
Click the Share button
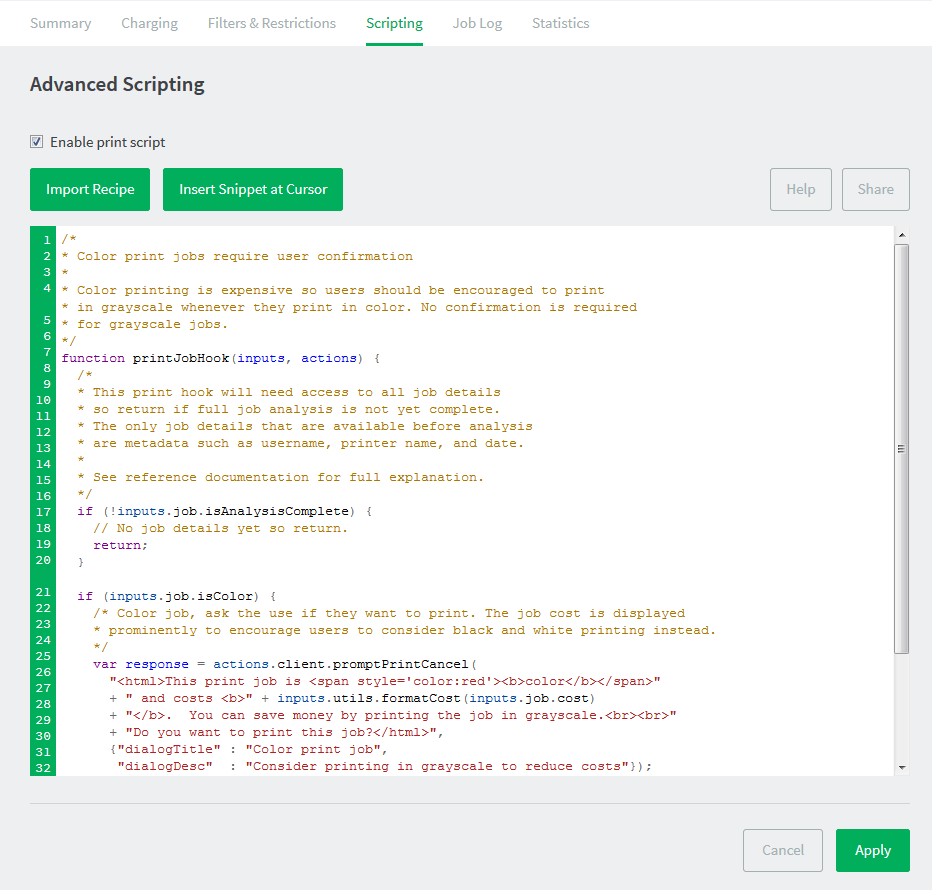coord(876,189)
